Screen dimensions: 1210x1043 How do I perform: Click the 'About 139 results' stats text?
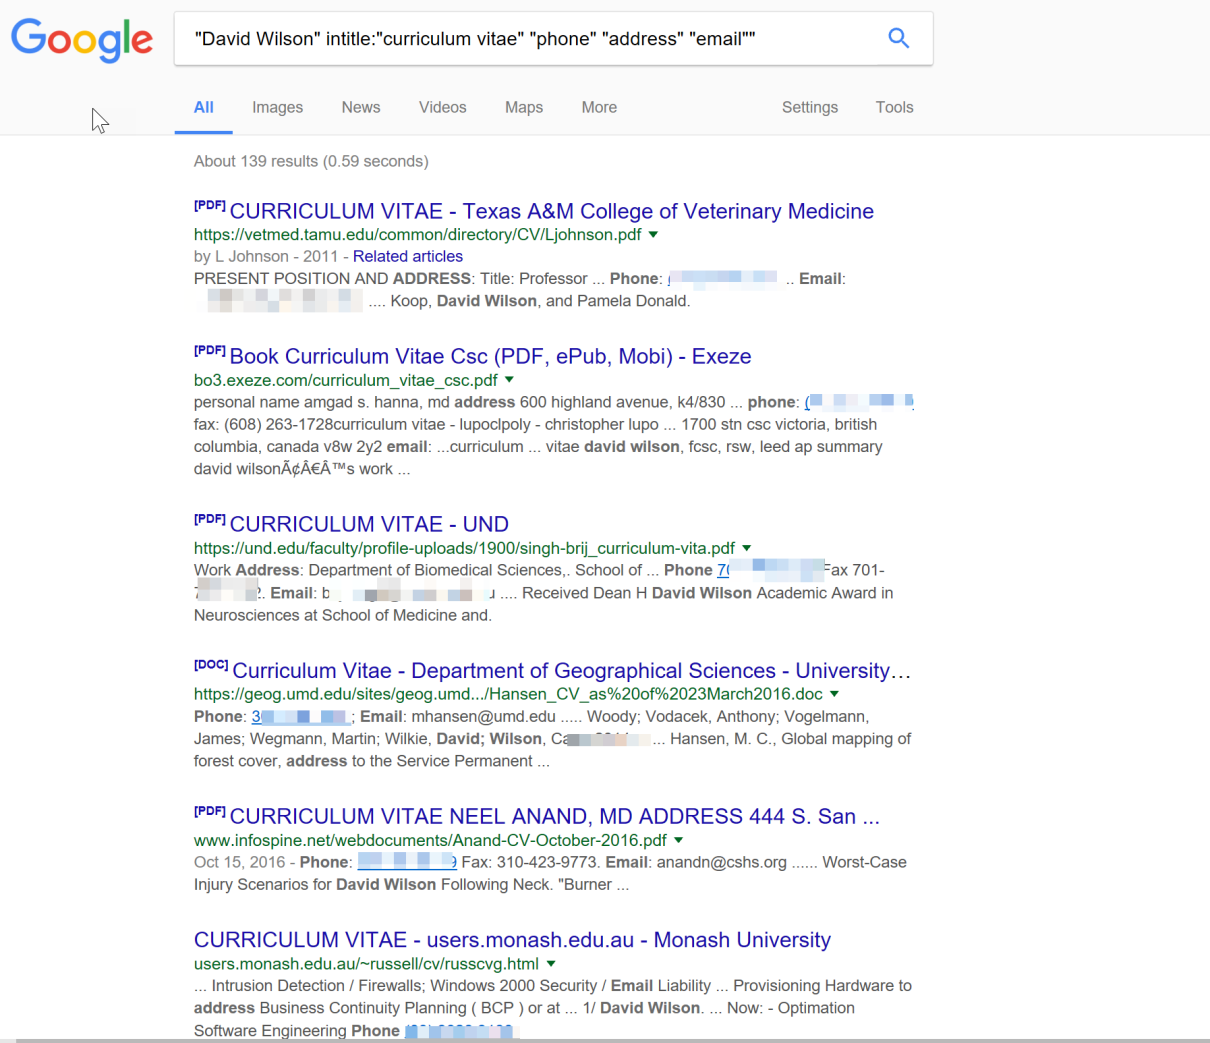click(311, 161)
